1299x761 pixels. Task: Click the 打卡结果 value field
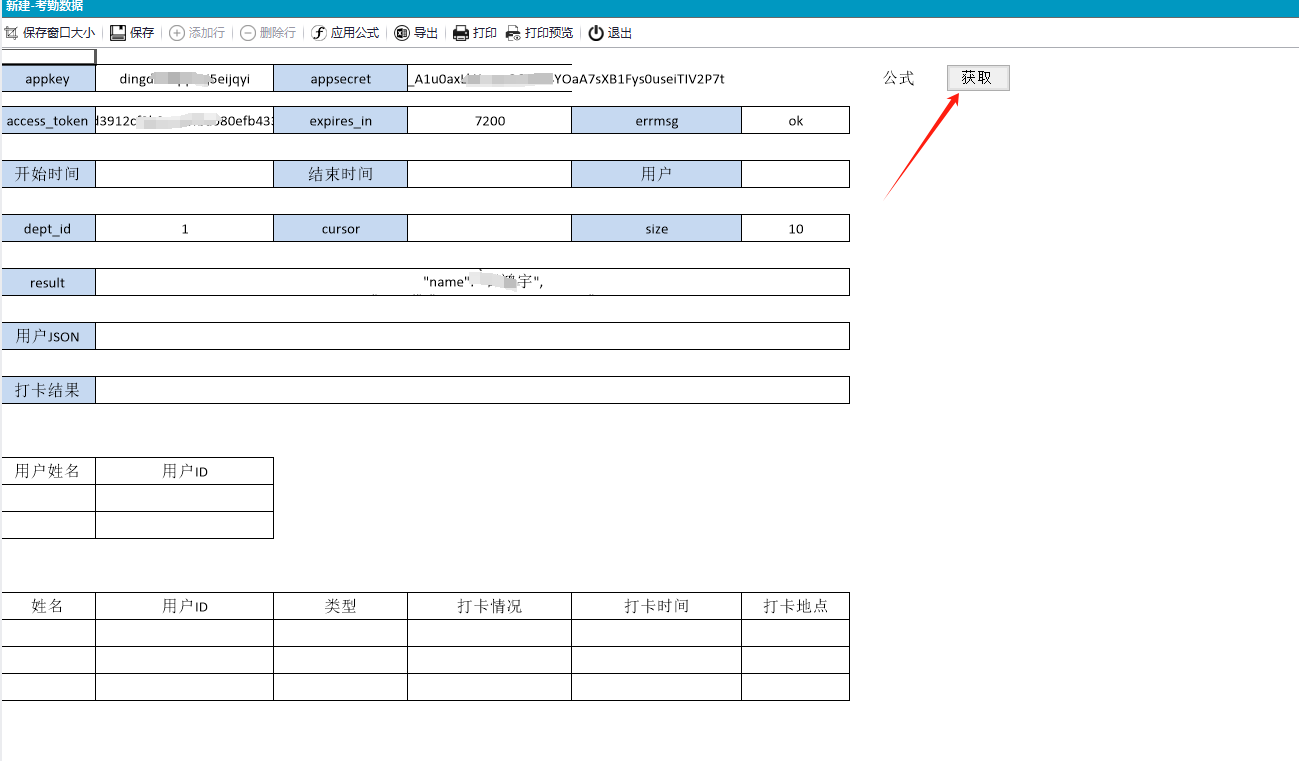tap(472, 390)
